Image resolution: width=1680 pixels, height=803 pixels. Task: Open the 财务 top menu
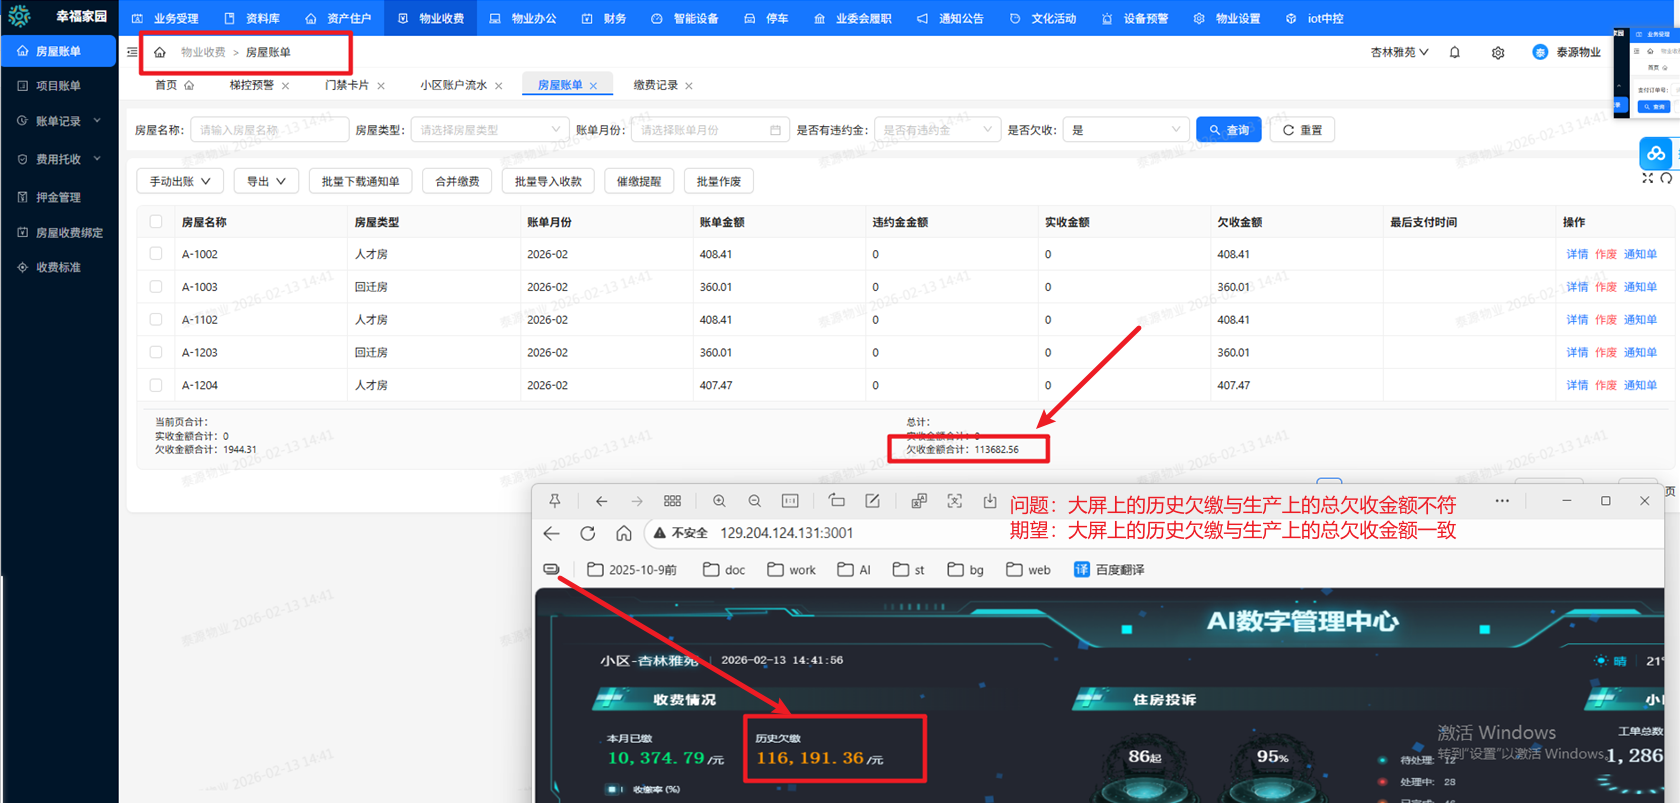(605, 18)
